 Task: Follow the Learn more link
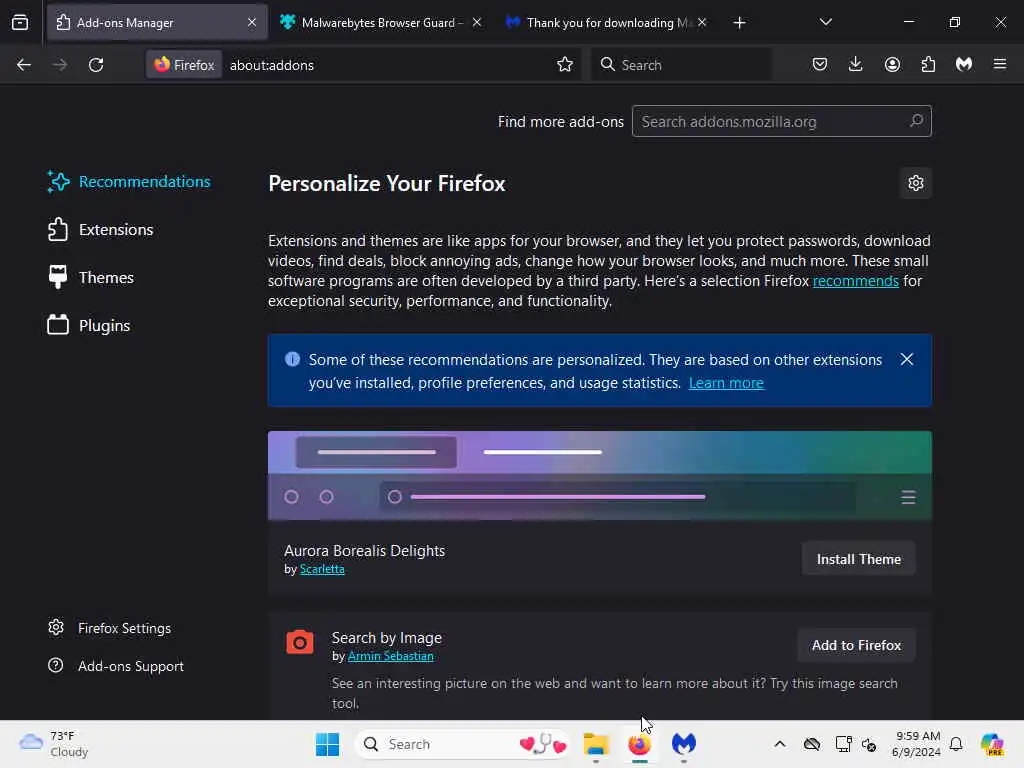pyautogui.click(x=726, y=383)
